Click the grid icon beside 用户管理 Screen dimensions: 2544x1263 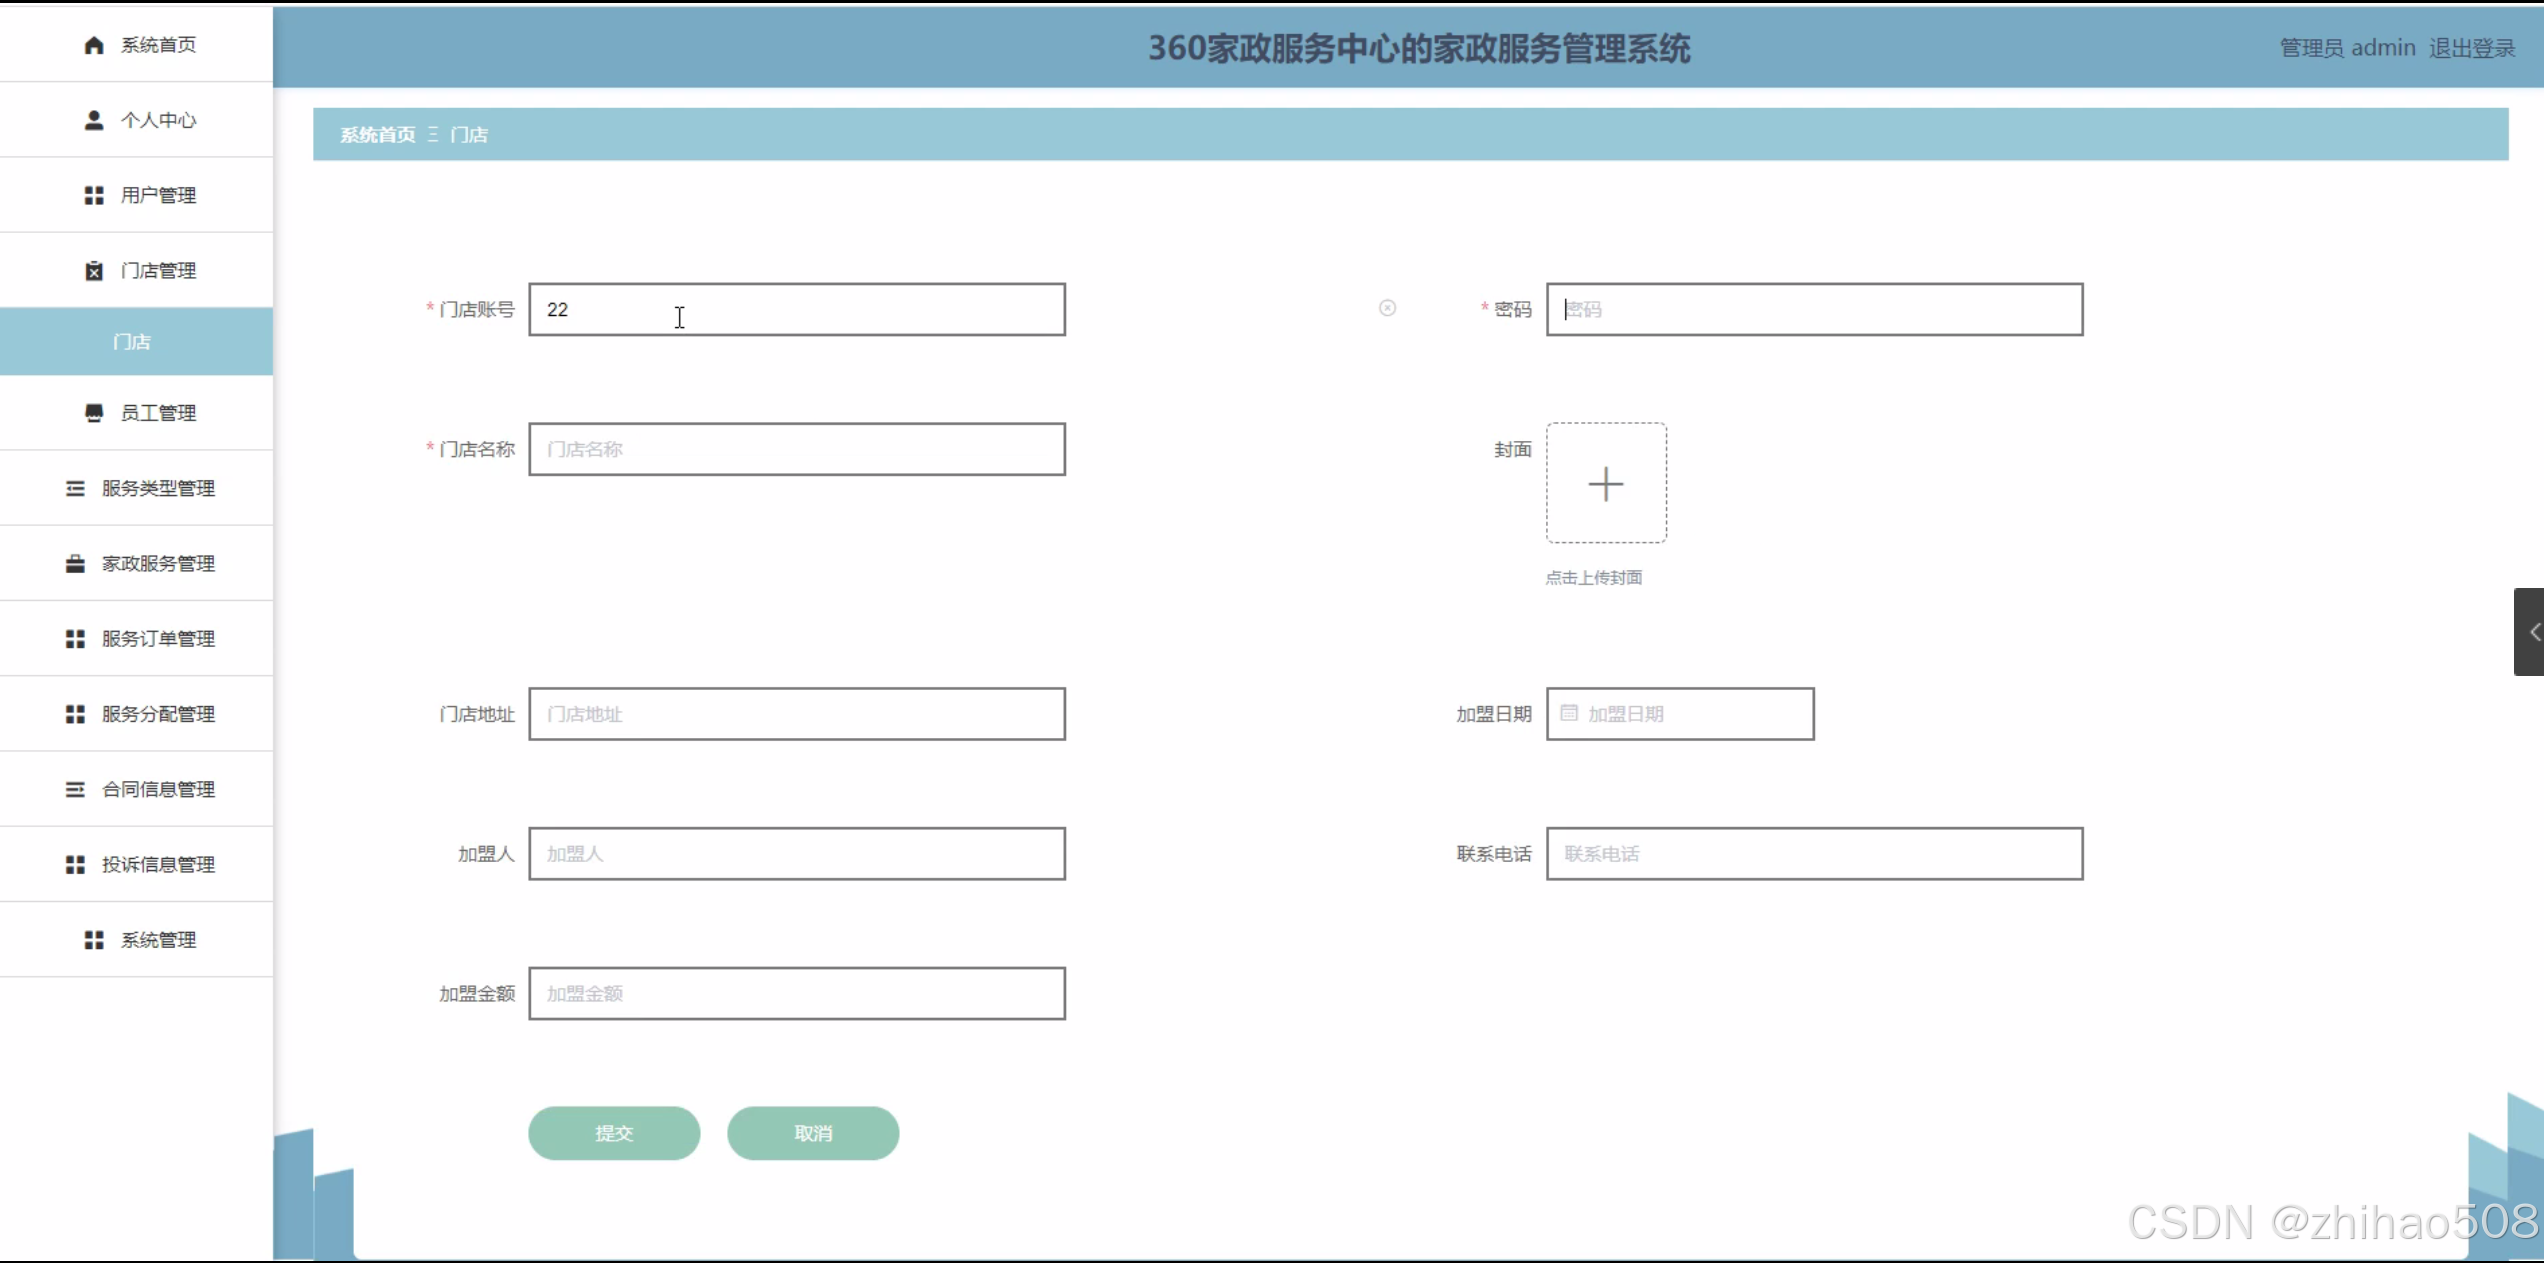point(94,195)
